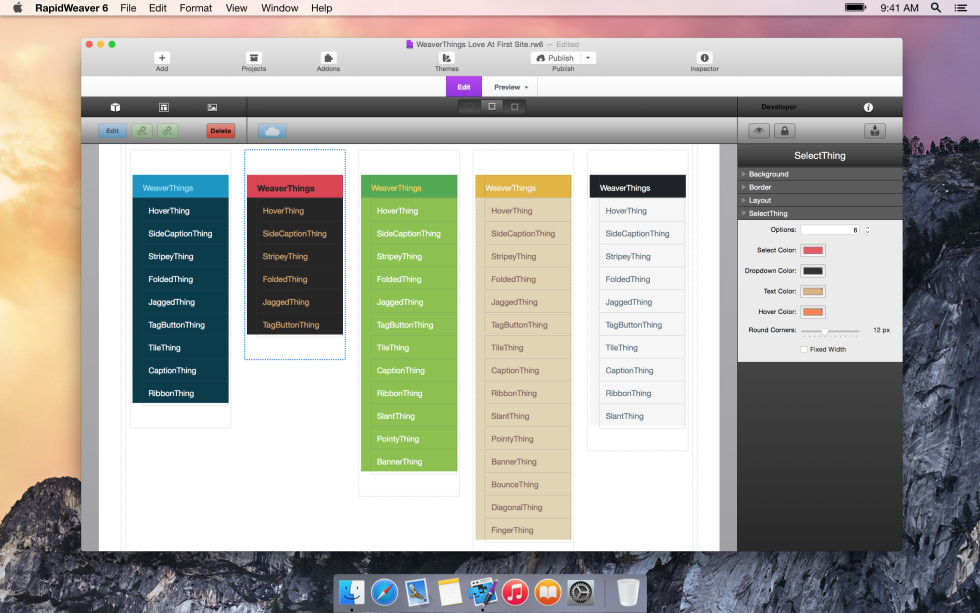Viewport: 980px width, 613px height.
Task: Open the Format menu
Action: click(x=196, y=8)
